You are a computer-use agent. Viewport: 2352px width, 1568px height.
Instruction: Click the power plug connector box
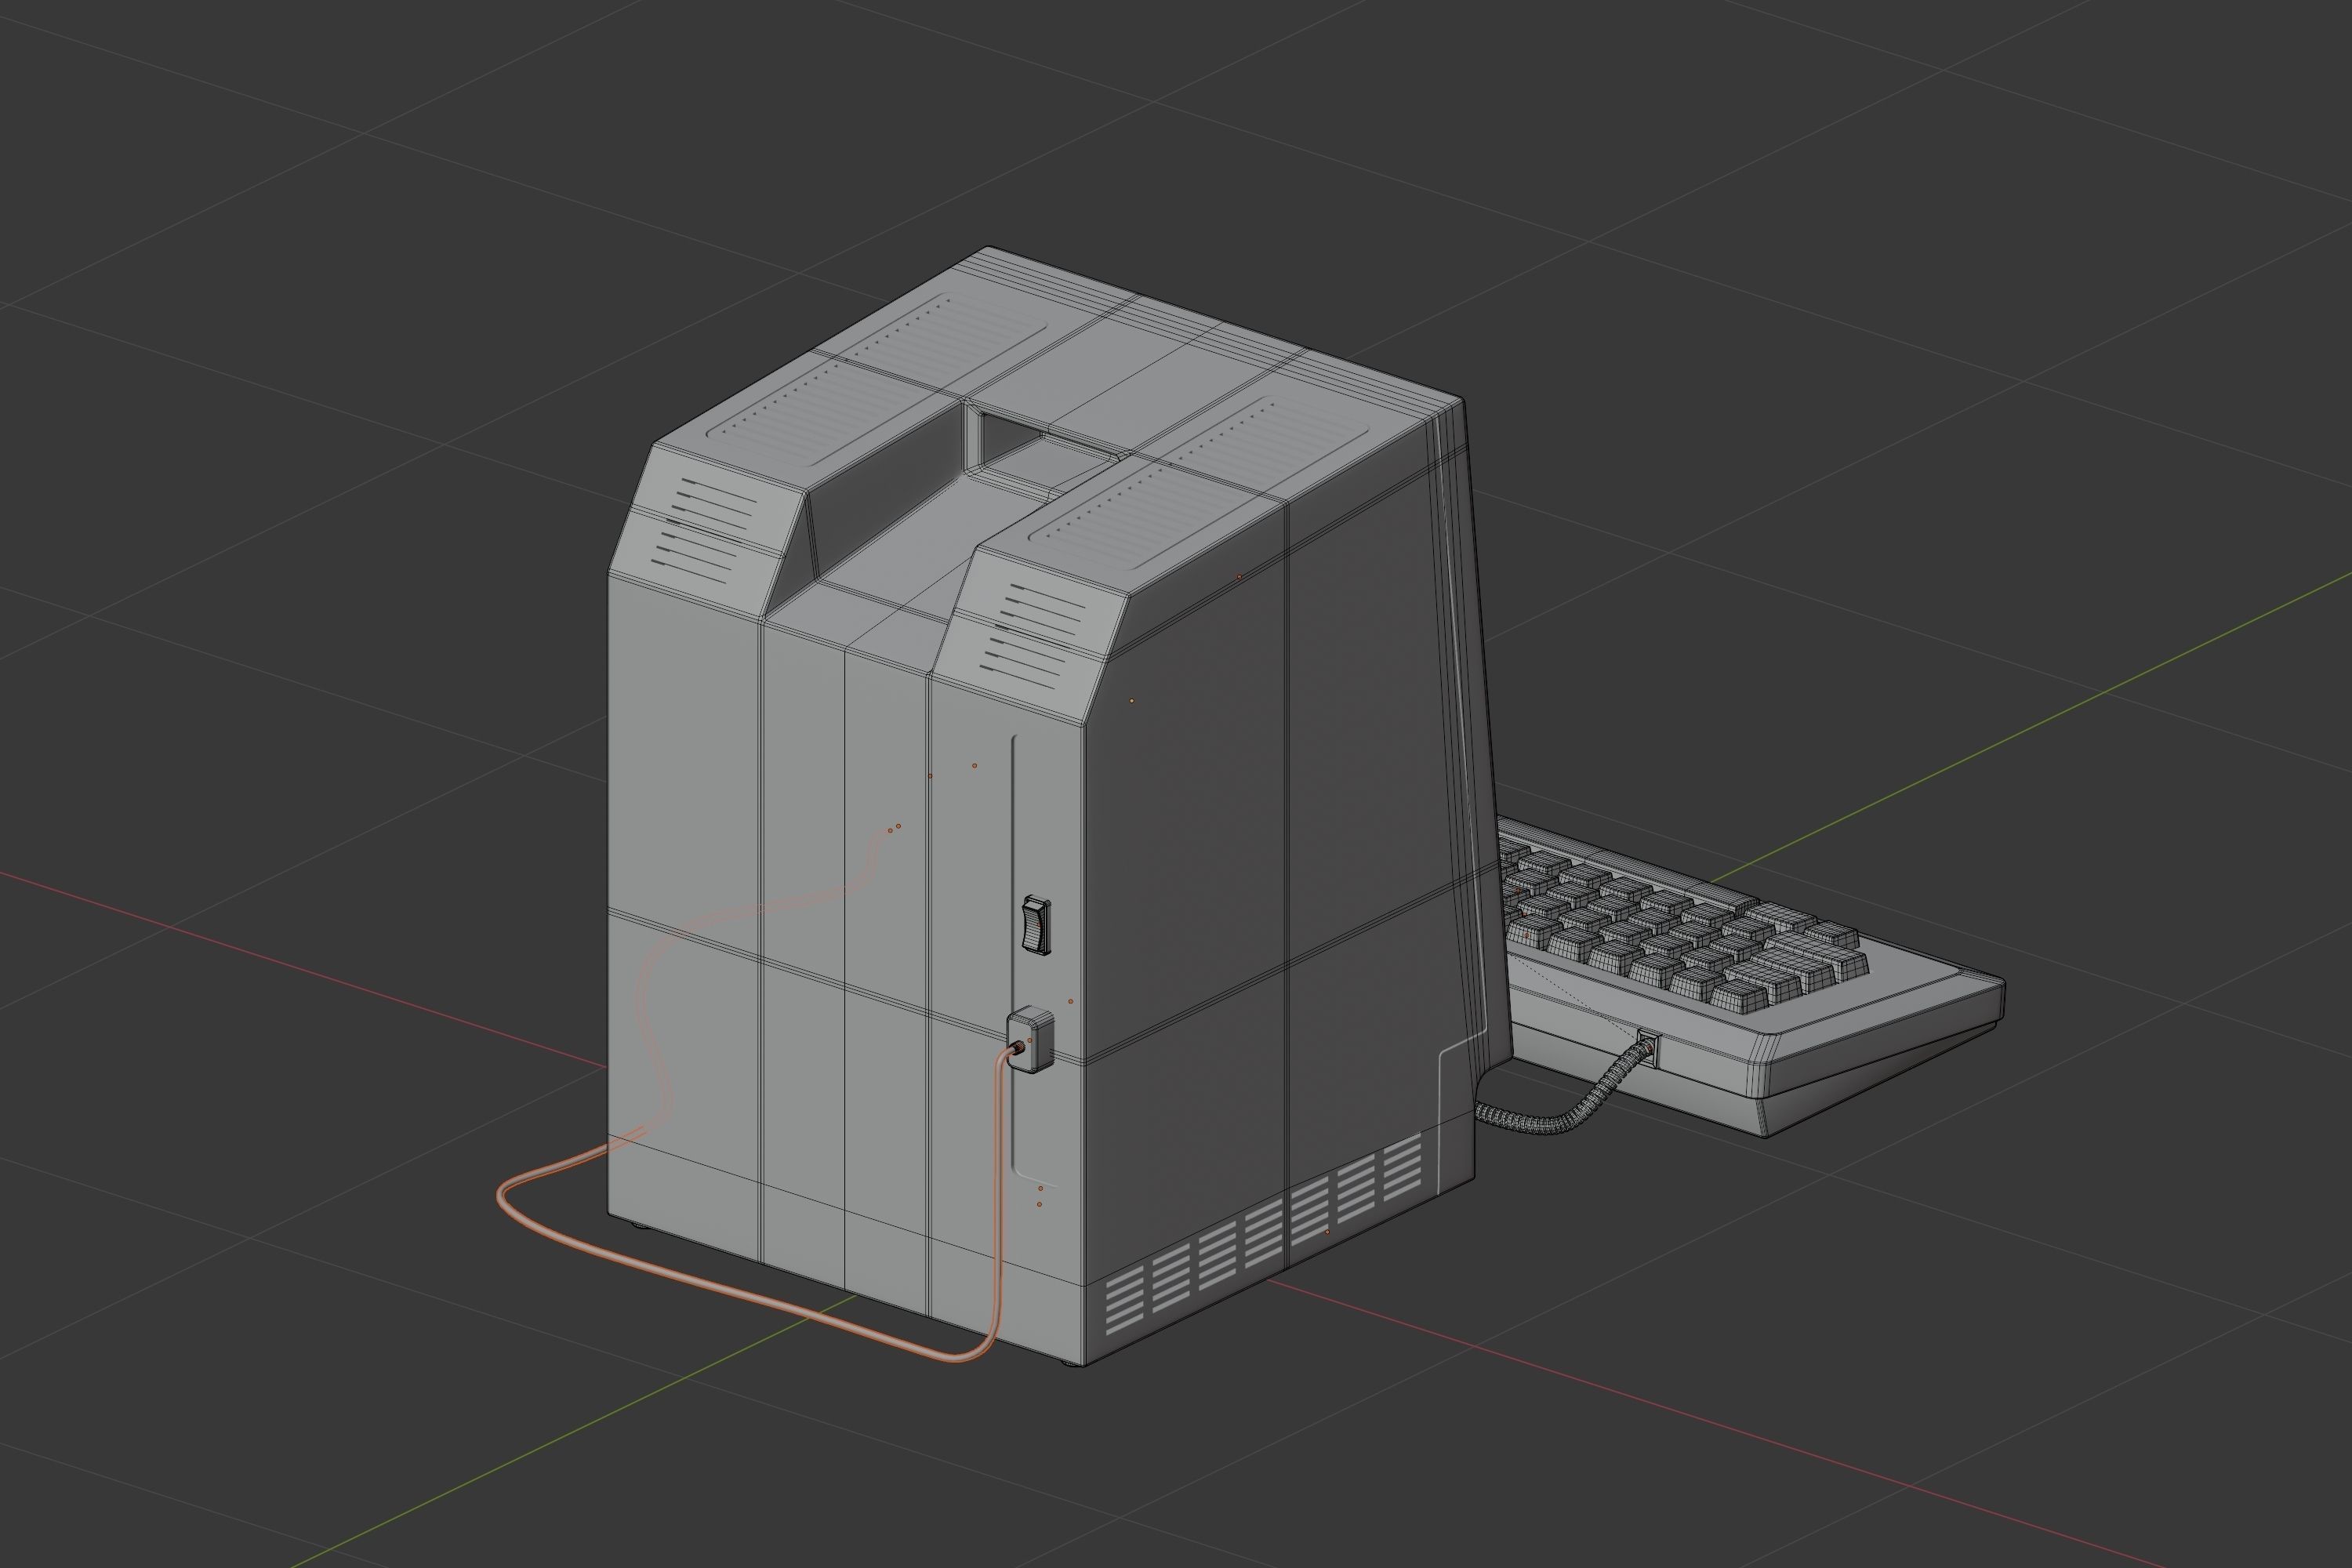tap(1029, 1041)
